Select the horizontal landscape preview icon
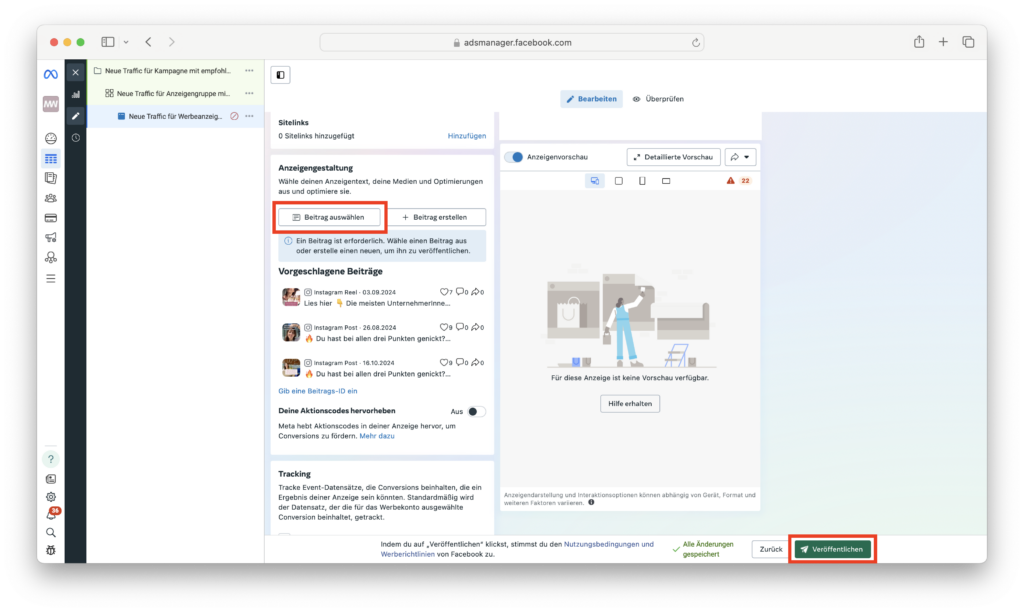The image size is (1024, 612). (665, 181)
